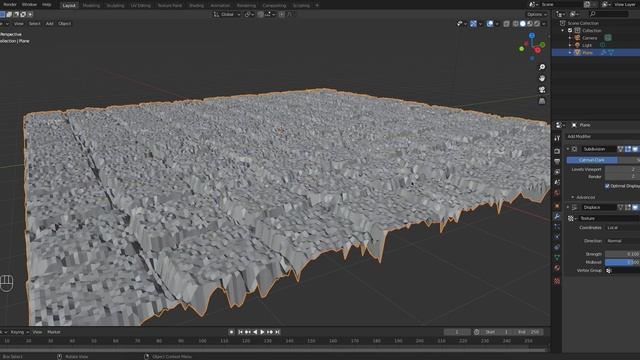640x360 pixels.
Task: Click the Levels Viewport value field
Action: click(622, 169)
